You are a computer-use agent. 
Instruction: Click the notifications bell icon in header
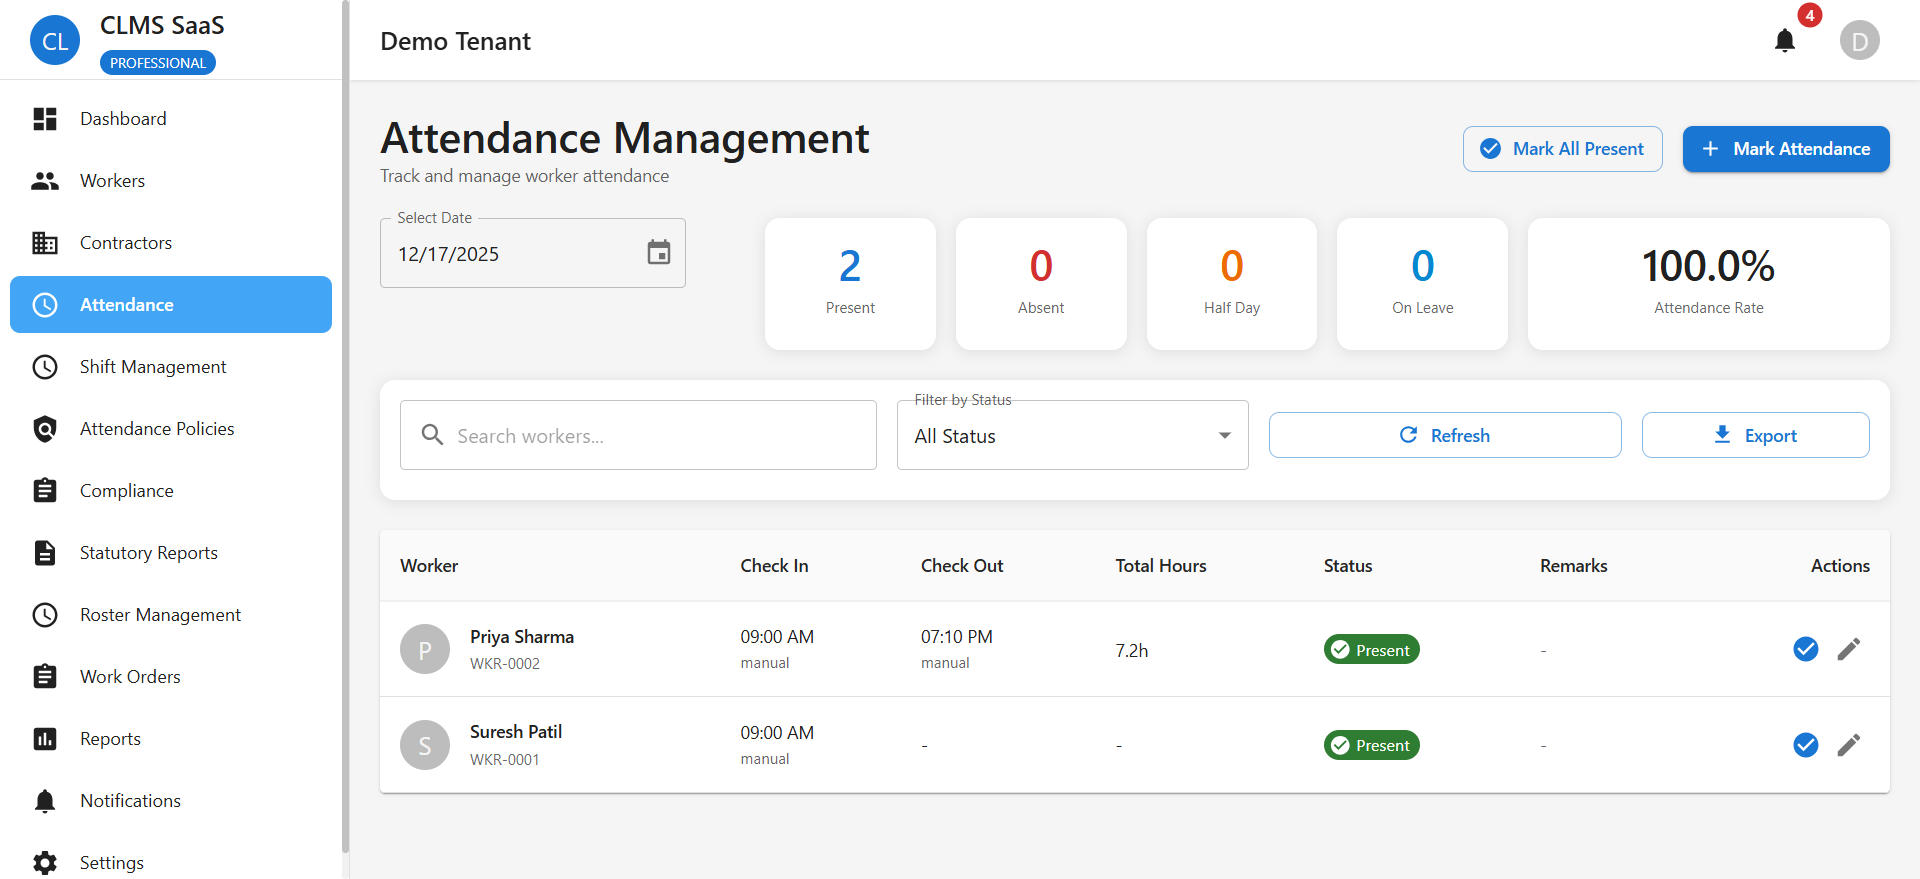(x=1784, y=41)
